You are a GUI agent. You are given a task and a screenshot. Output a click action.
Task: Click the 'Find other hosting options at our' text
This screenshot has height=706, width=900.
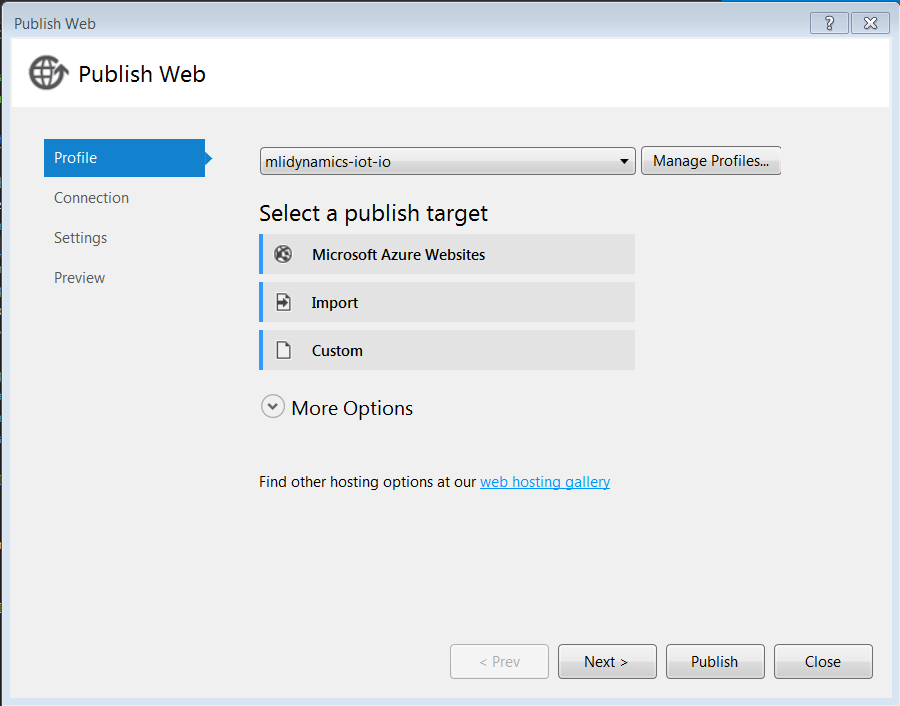pos(367,482)
